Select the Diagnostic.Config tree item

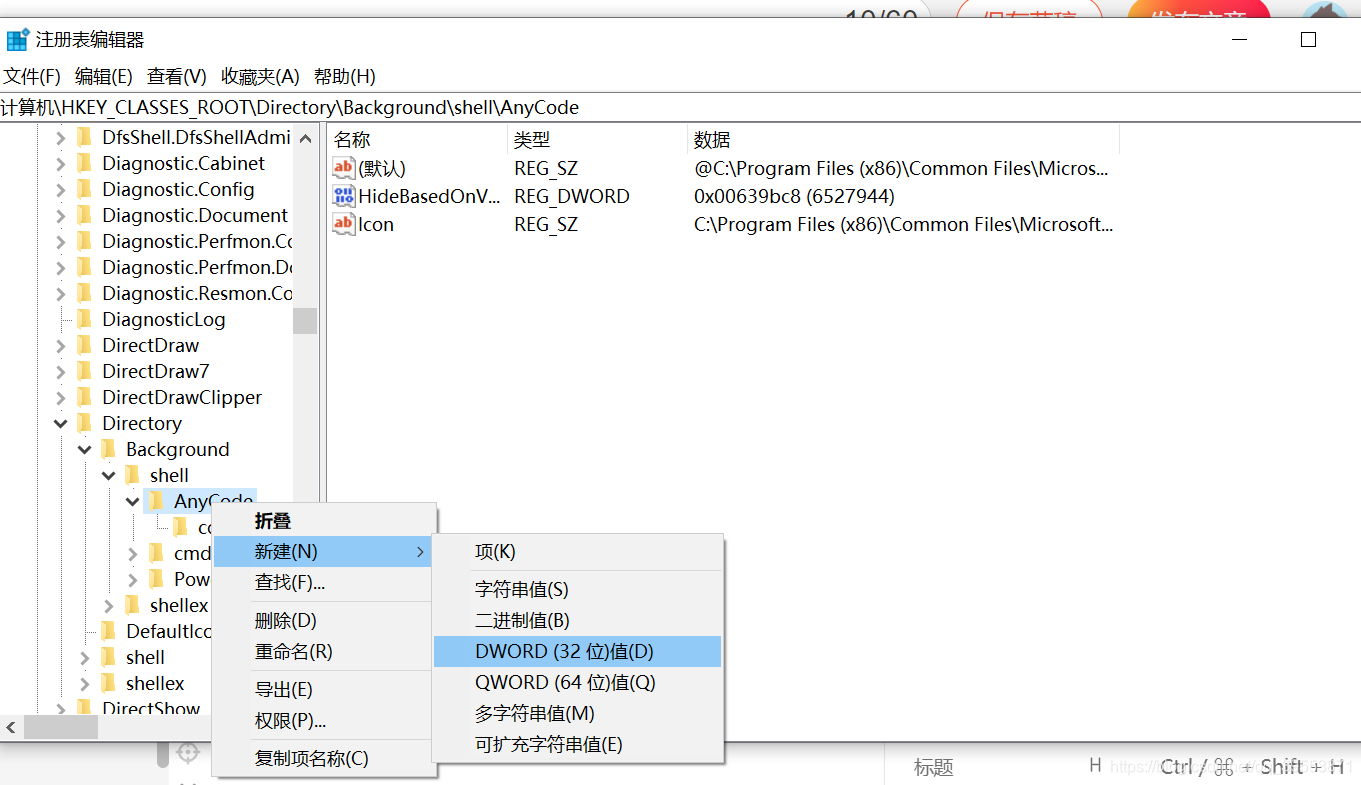178,189
